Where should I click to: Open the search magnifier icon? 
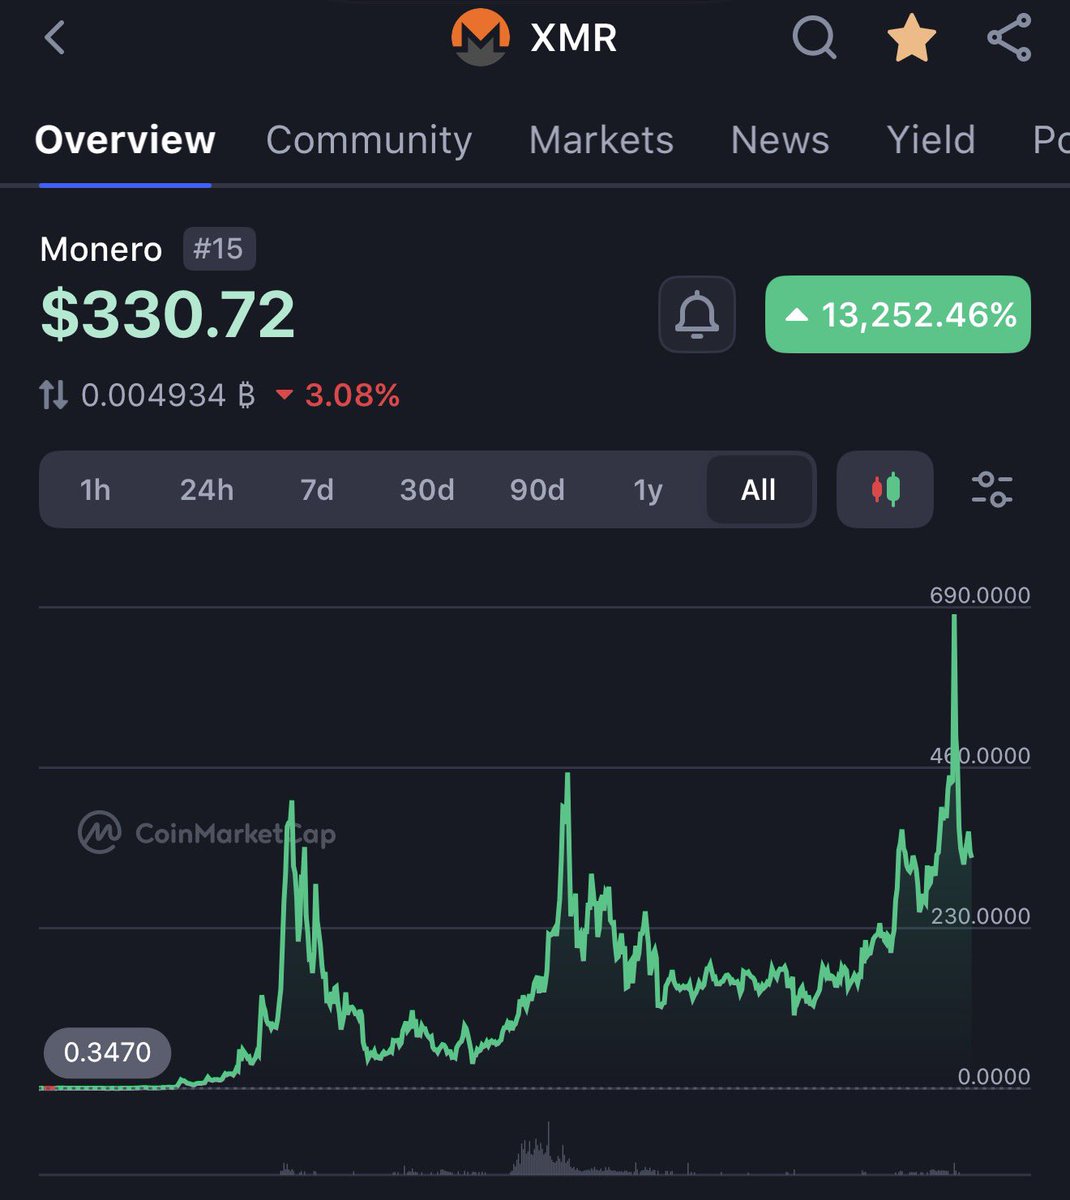(815, 38)
